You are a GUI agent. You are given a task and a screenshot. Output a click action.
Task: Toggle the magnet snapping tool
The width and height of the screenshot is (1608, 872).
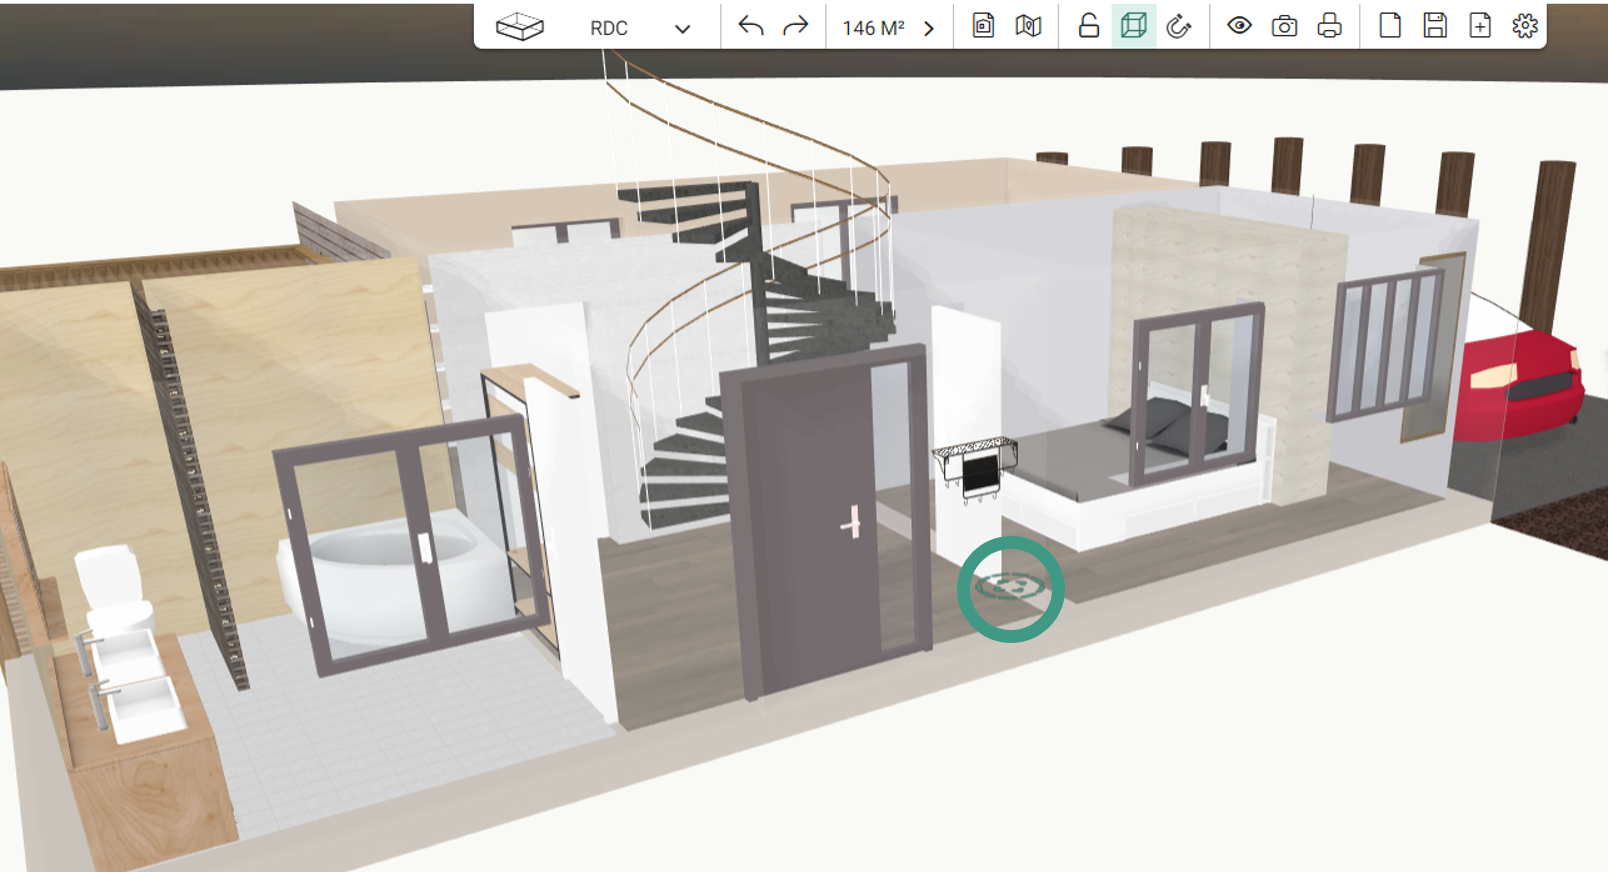(x=1179, y=26)
